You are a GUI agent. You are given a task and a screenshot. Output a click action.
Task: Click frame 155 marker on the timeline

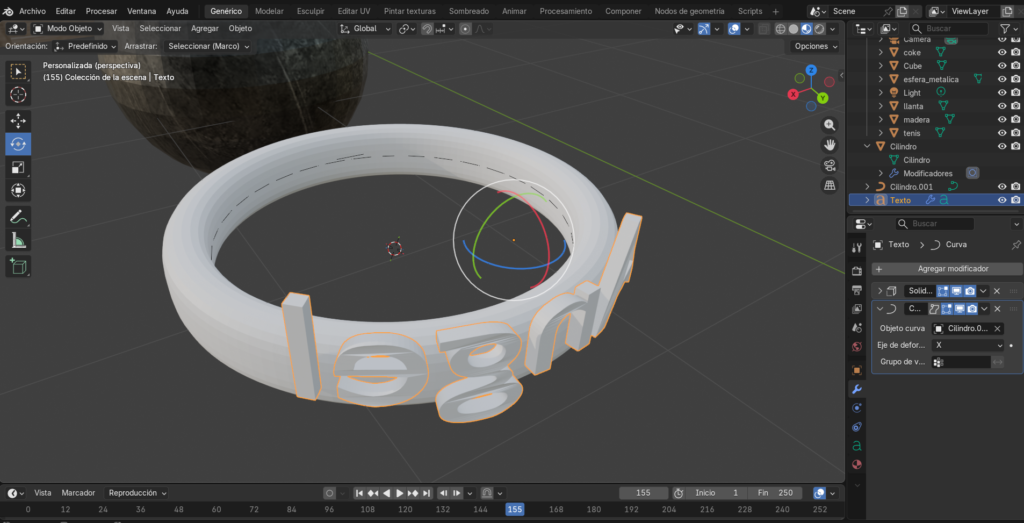pyautogui.click(x=515, y=509)
